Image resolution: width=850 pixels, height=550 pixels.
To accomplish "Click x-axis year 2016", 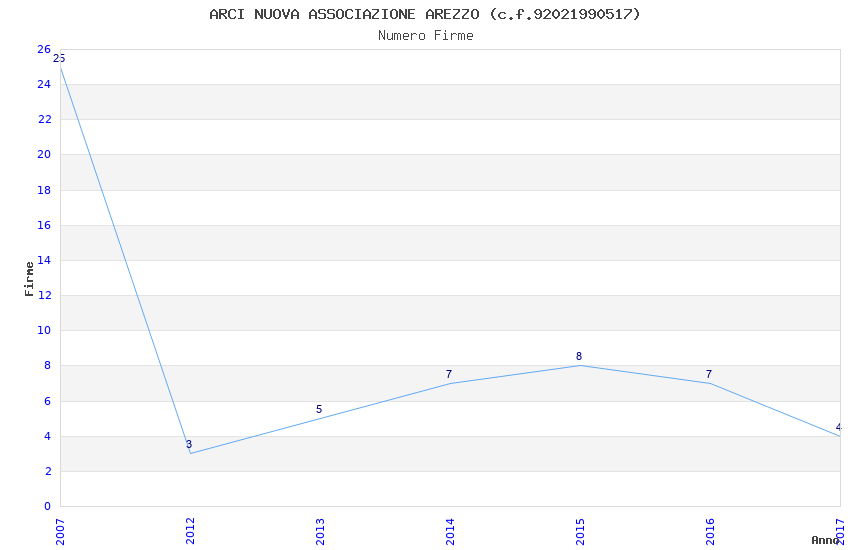I will coord(710,532).
